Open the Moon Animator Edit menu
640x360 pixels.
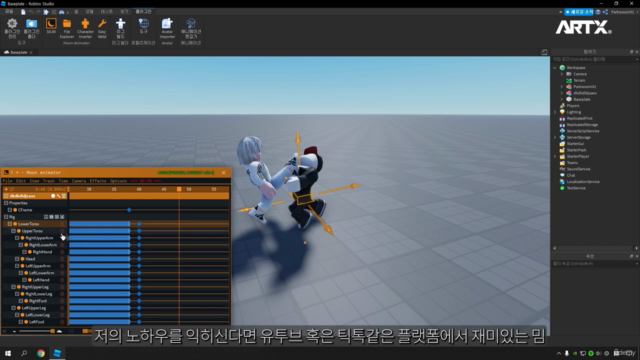click(x=21, y=181)
